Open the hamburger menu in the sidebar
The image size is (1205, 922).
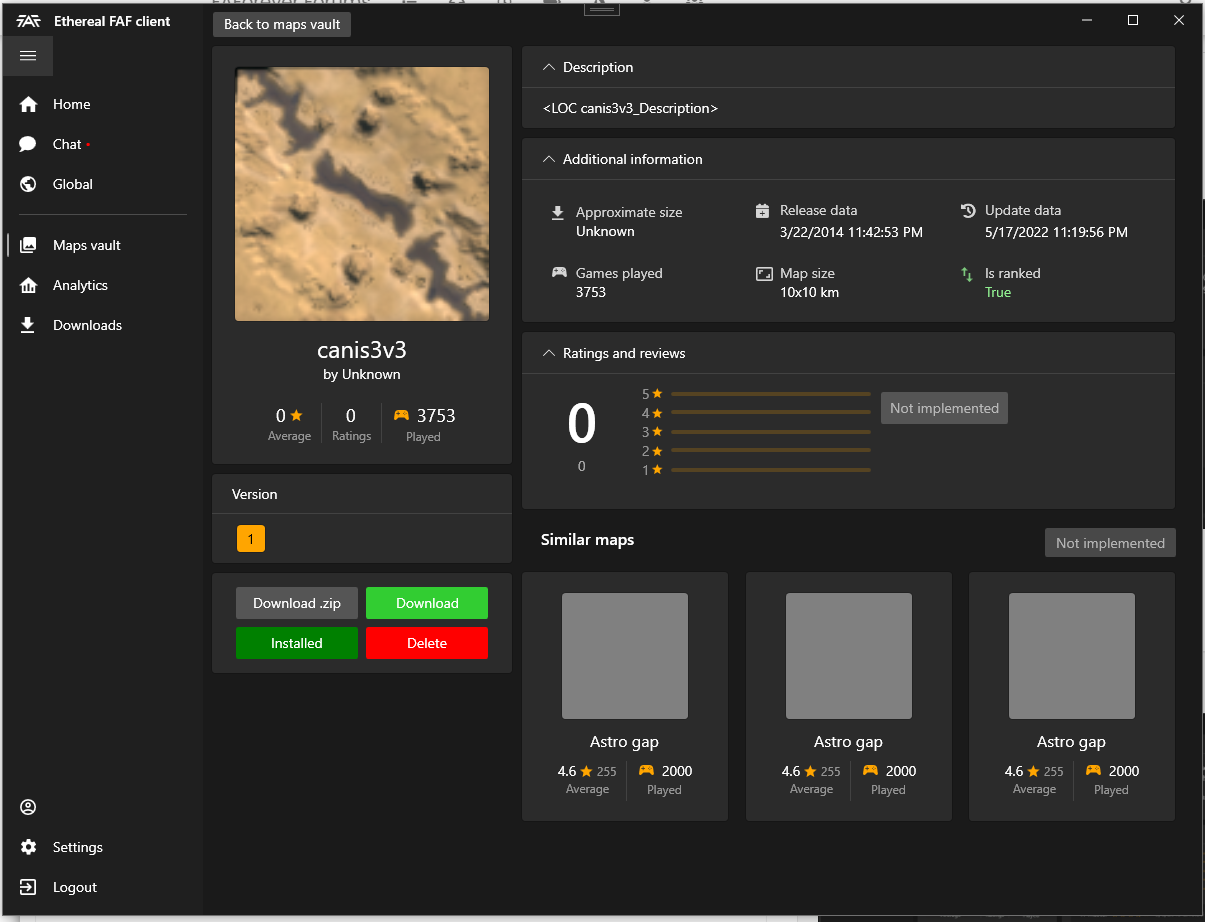point(28,56)
